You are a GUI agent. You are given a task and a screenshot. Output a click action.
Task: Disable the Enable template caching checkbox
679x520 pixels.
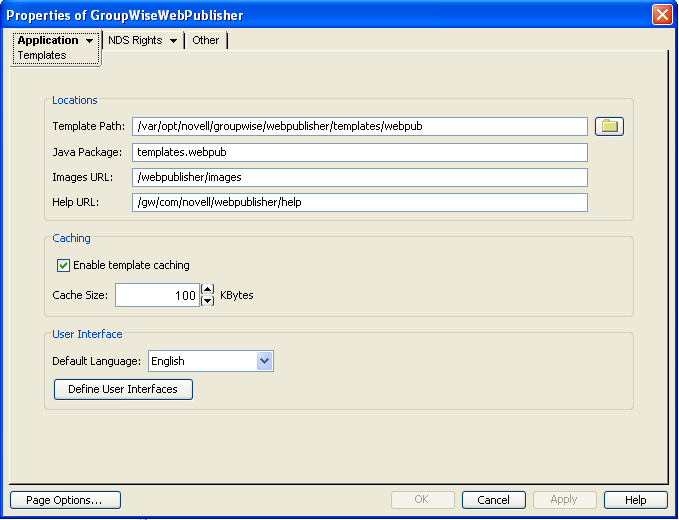click(64, 265)
